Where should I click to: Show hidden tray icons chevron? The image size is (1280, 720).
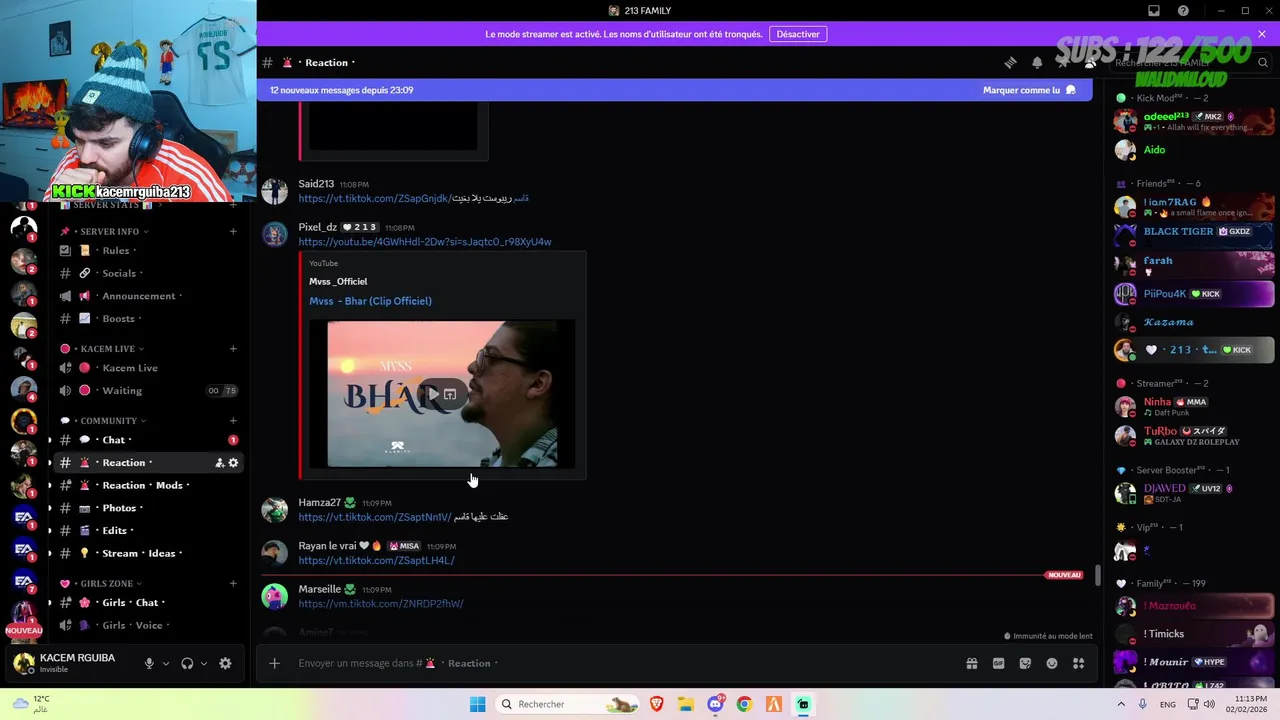(x=1120, y=704)
